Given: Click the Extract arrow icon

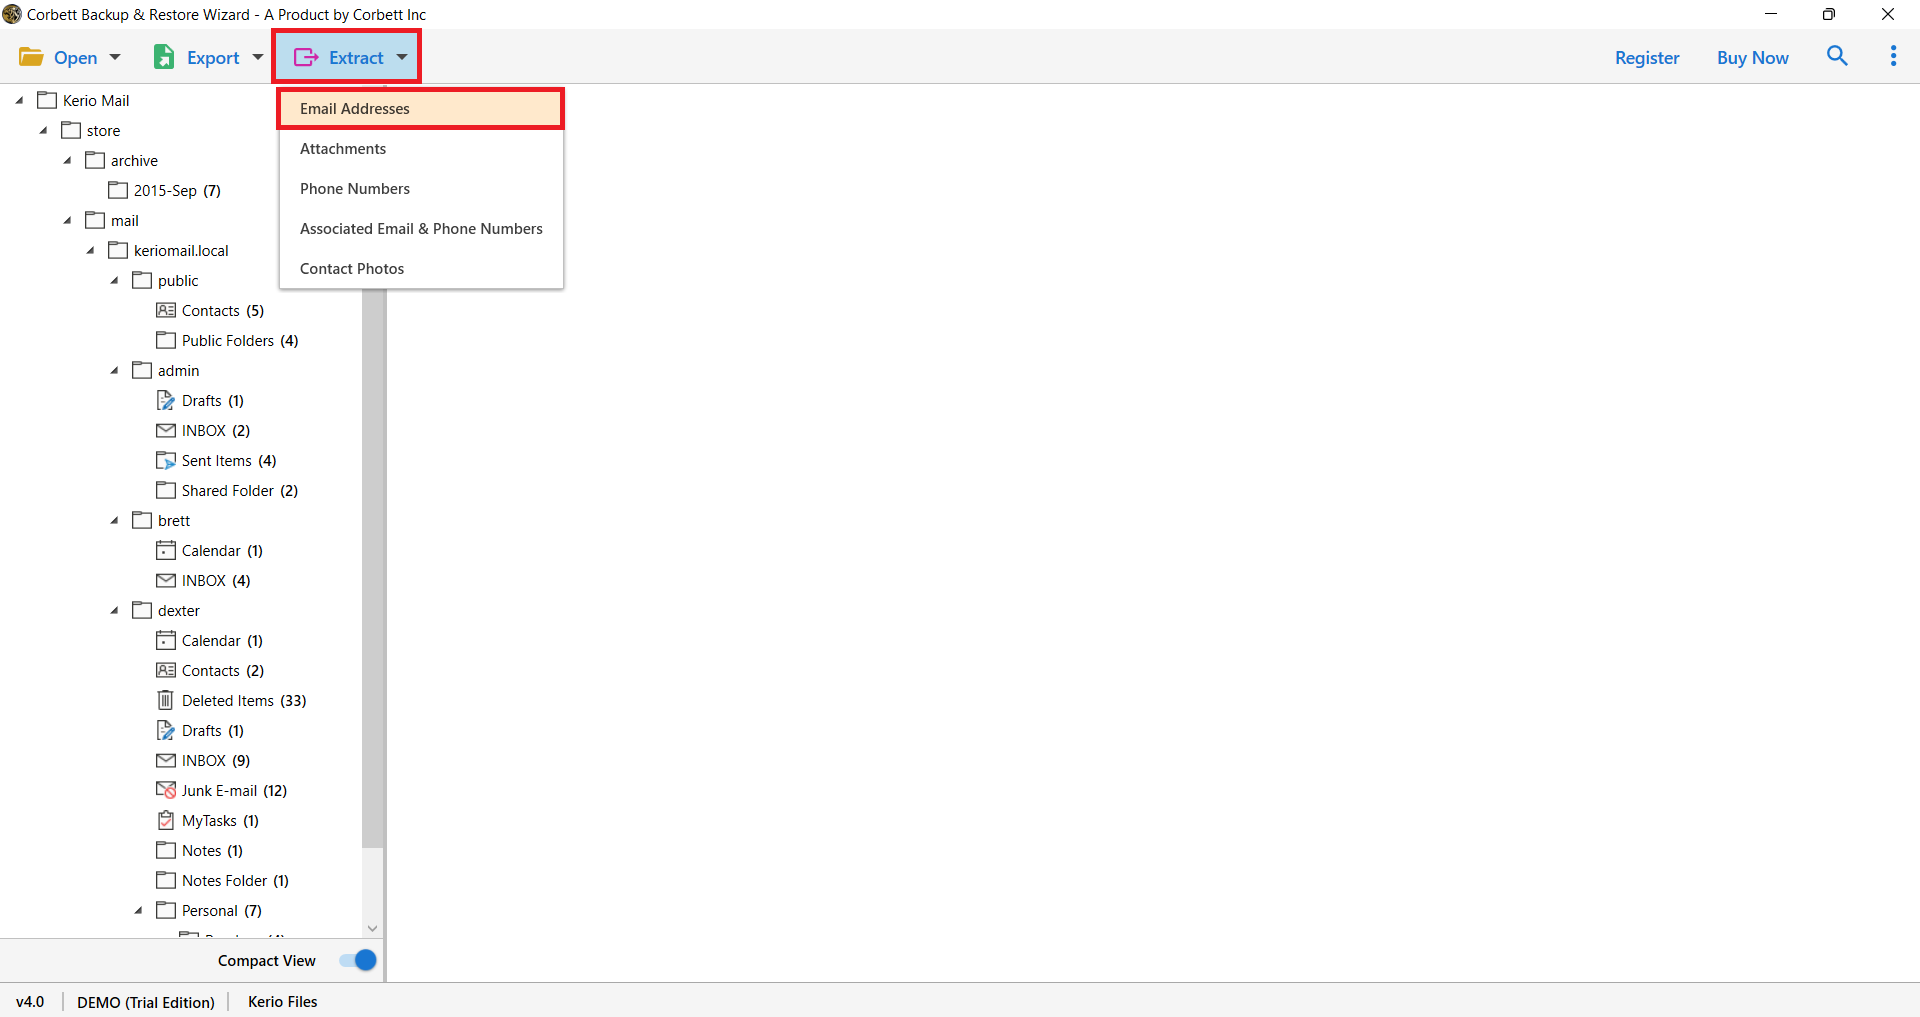Looking at the screenshot, I should tap(306, 57).
